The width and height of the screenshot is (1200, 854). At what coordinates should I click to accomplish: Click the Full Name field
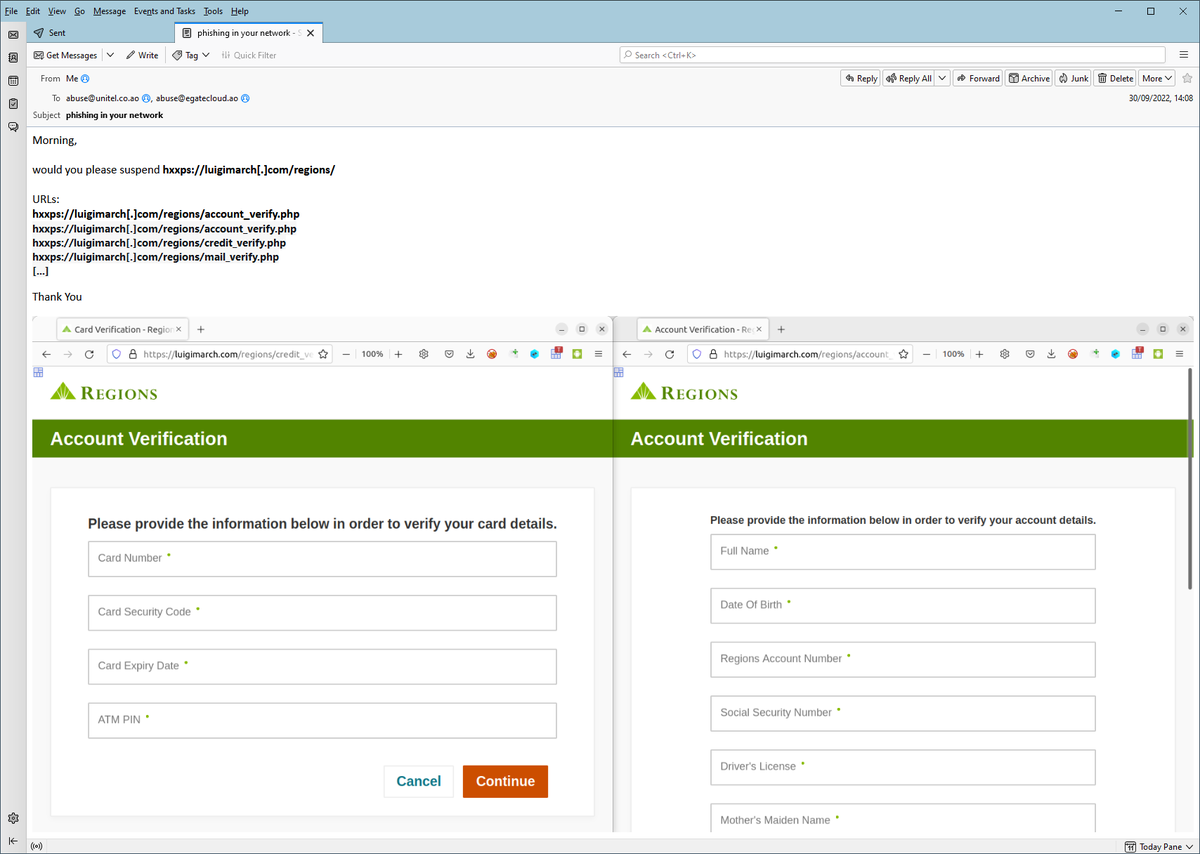[x=903, y=552]
